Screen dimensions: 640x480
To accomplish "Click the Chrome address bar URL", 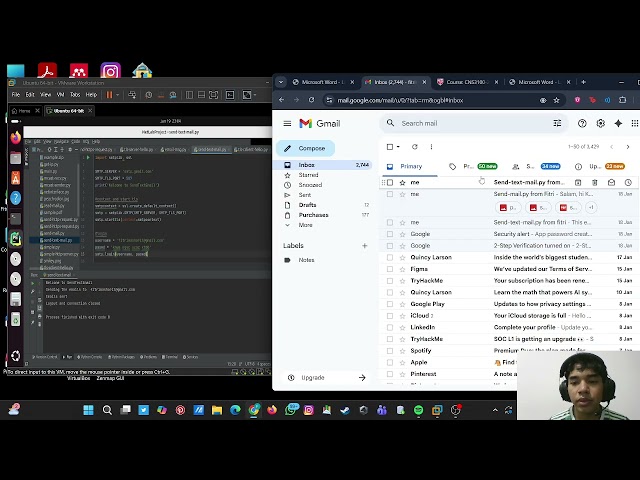I will coord(400,100).
